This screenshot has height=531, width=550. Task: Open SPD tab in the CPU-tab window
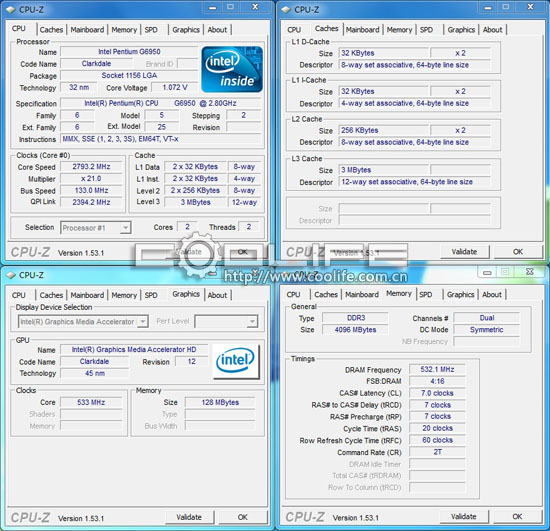(151, 30)
